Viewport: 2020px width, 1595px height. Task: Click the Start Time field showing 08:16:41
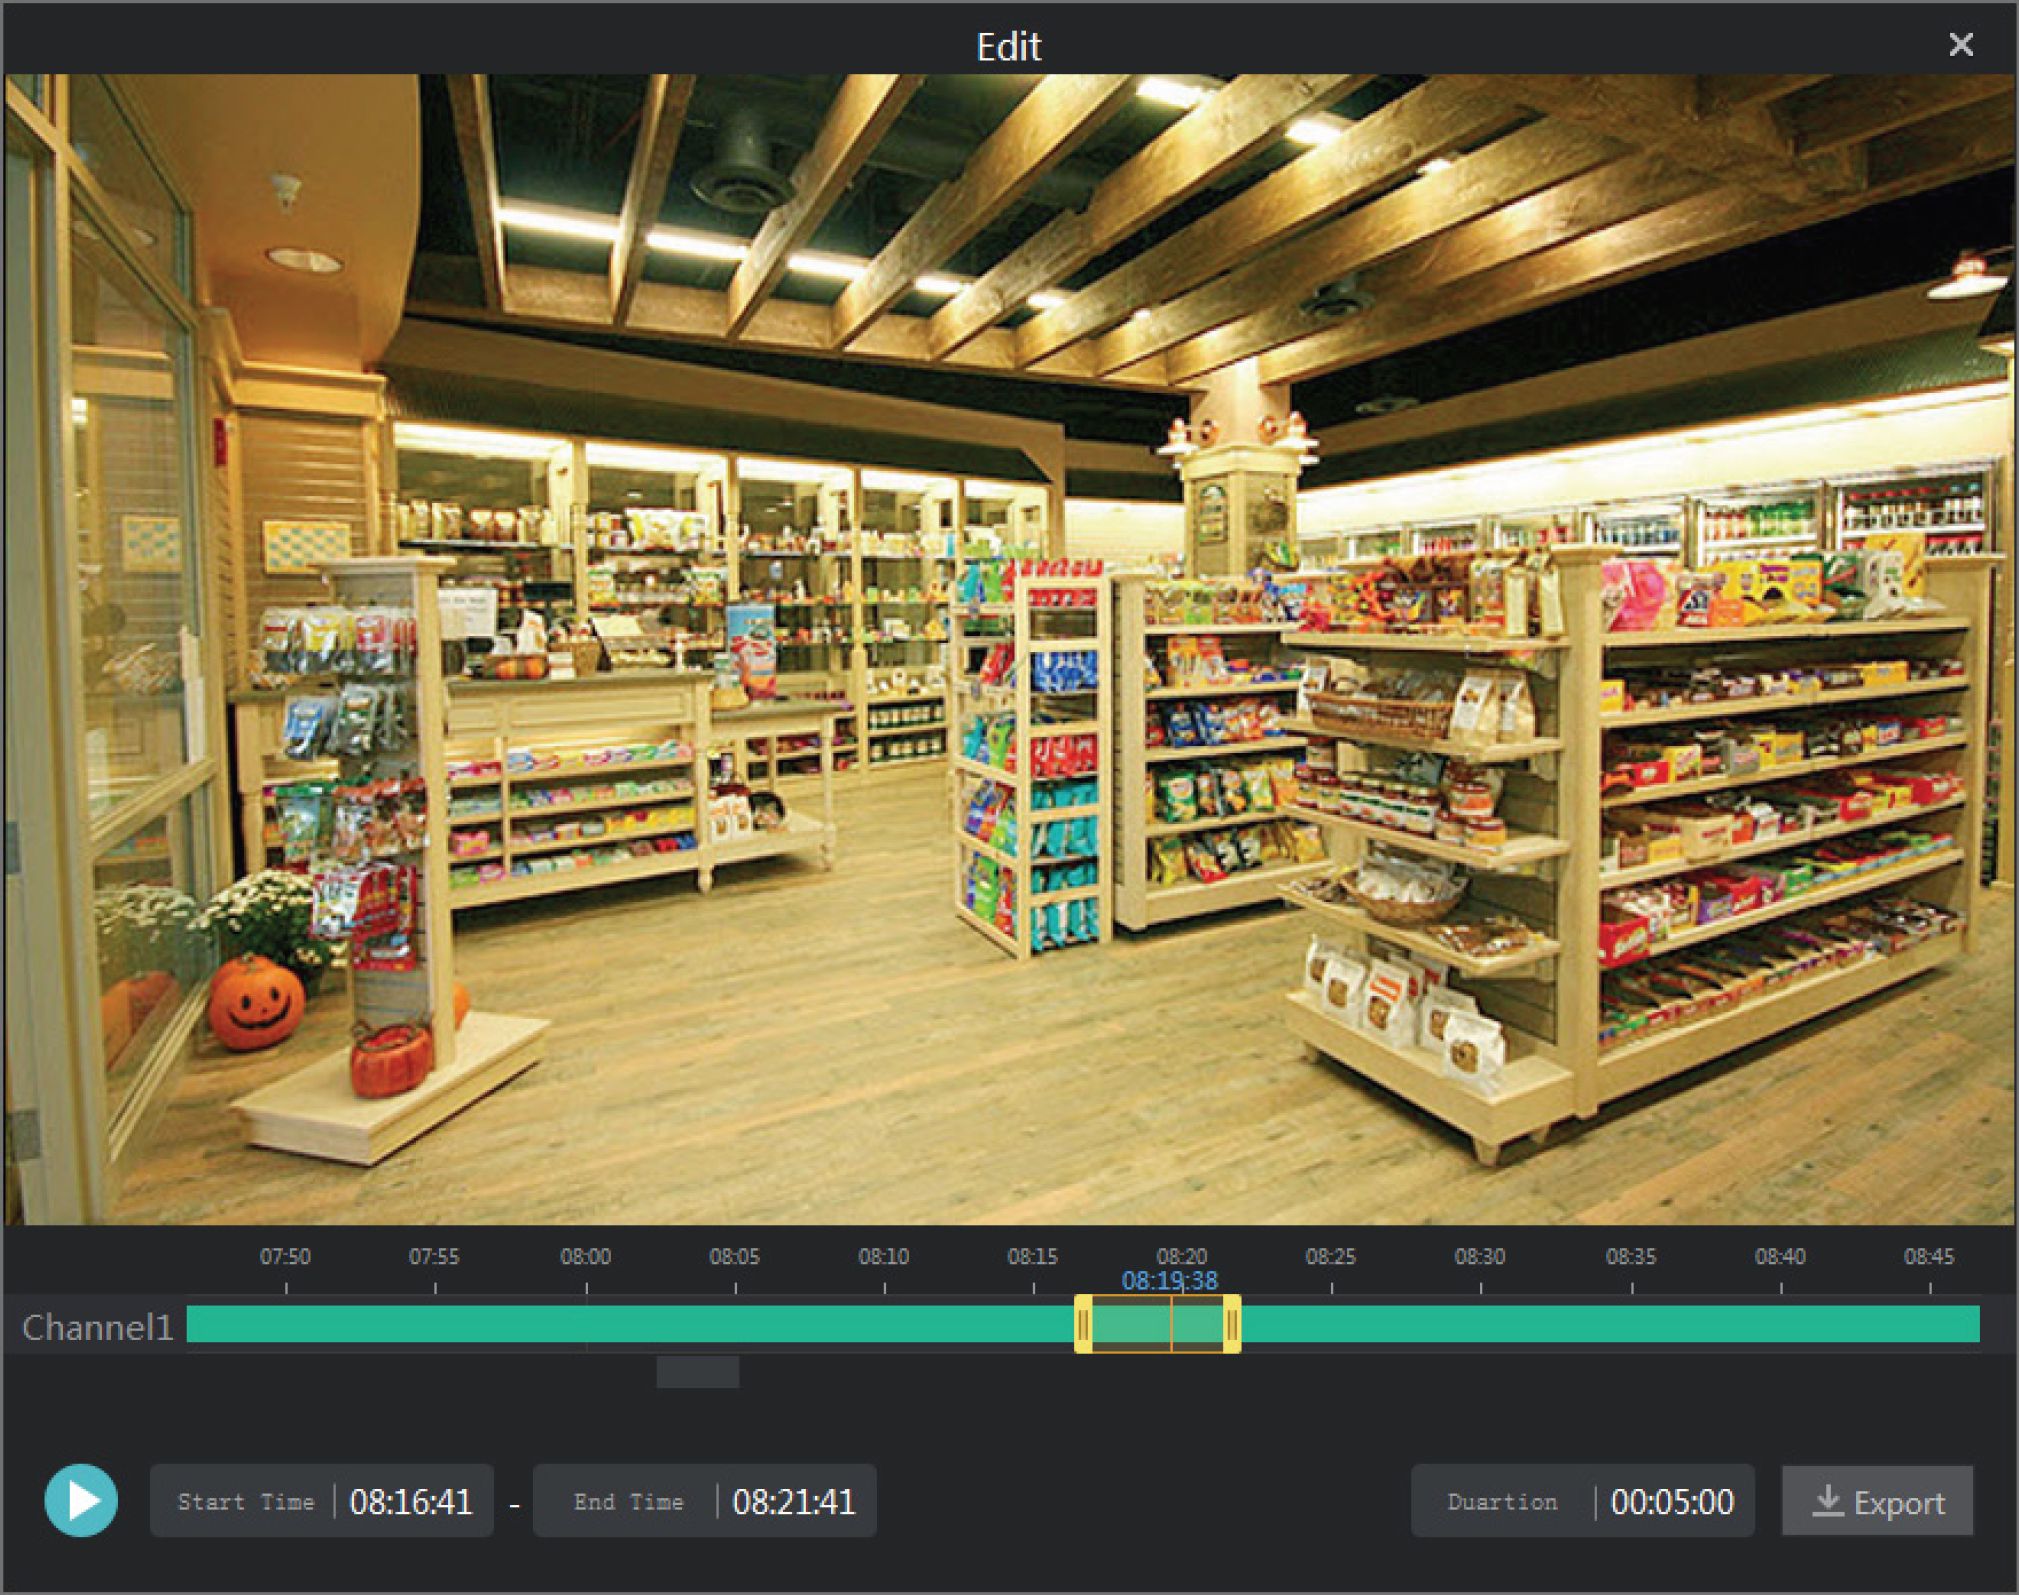410,1501
